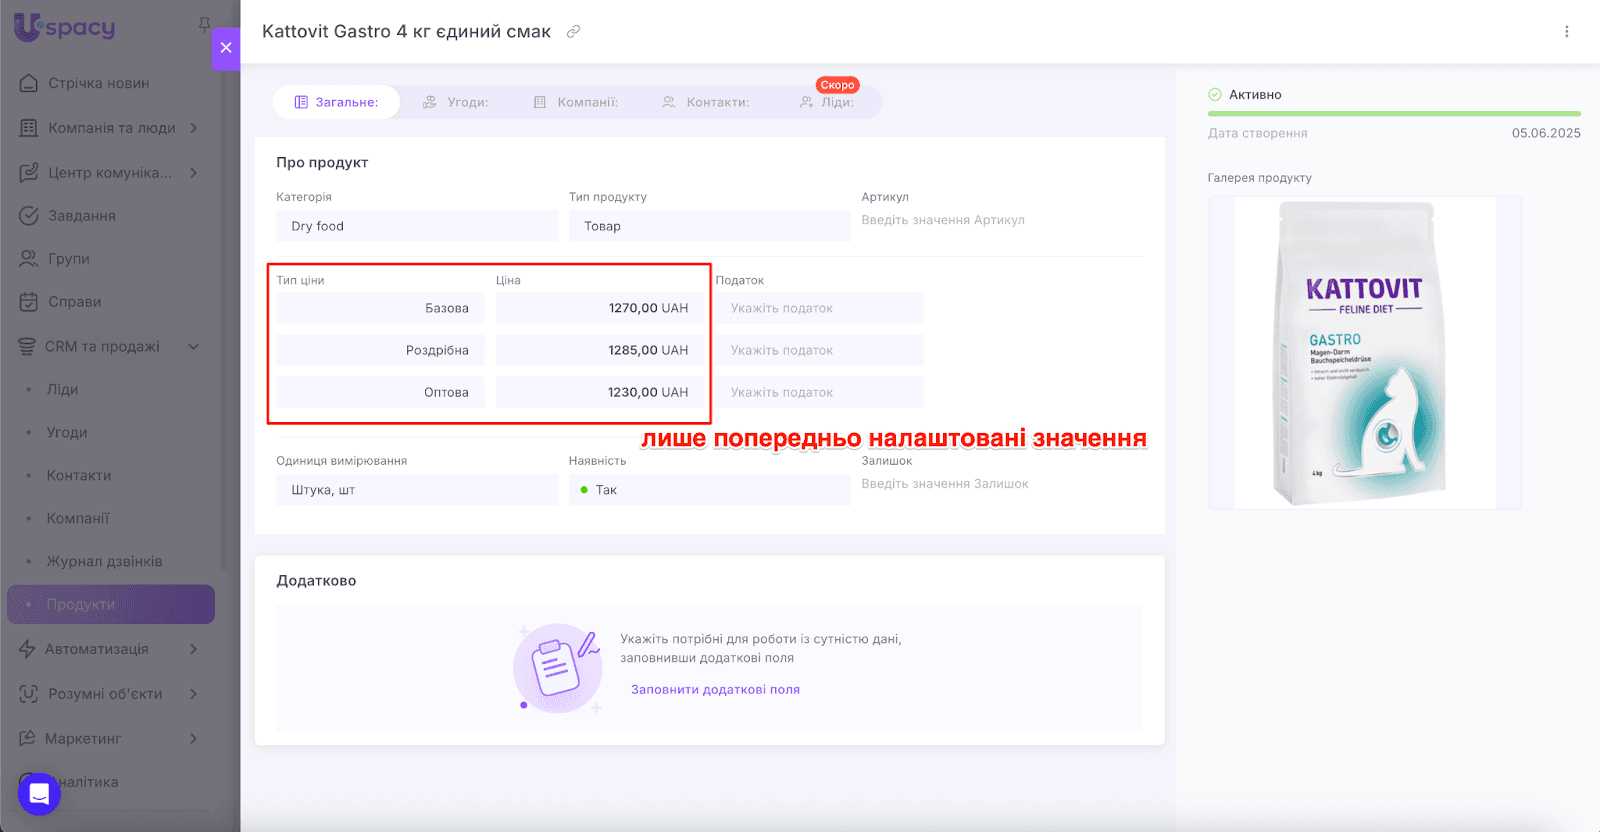Screen dimensions: 1600x832
Task: Open the three-dot options menu
Action: (x=1567, y=32)
